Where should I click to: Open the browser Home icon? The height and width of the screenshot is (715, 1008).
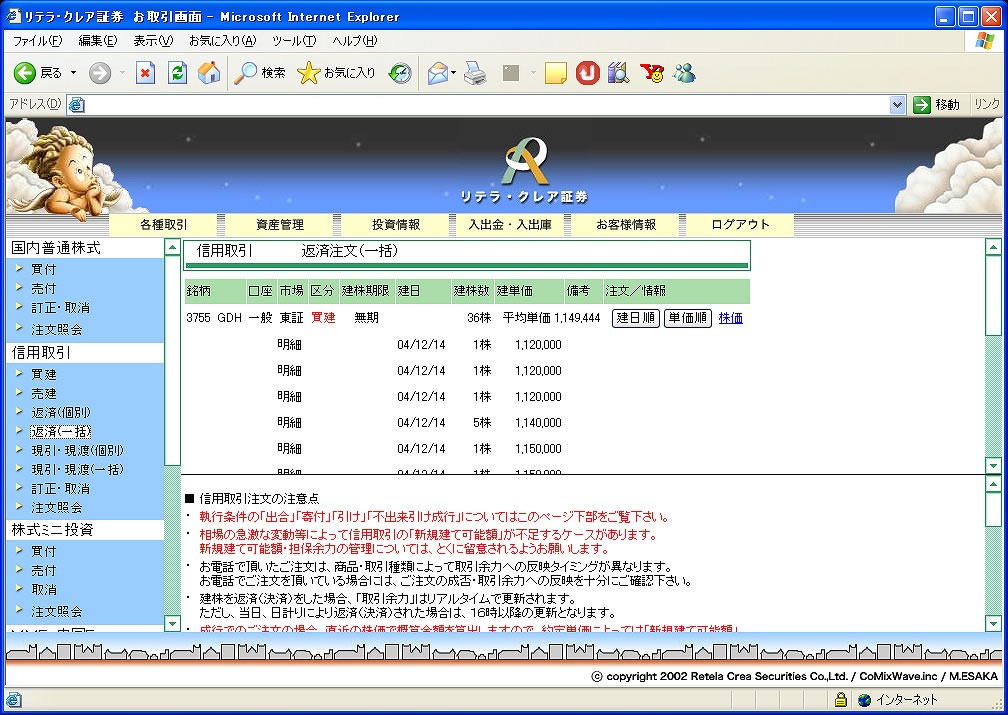208,73
